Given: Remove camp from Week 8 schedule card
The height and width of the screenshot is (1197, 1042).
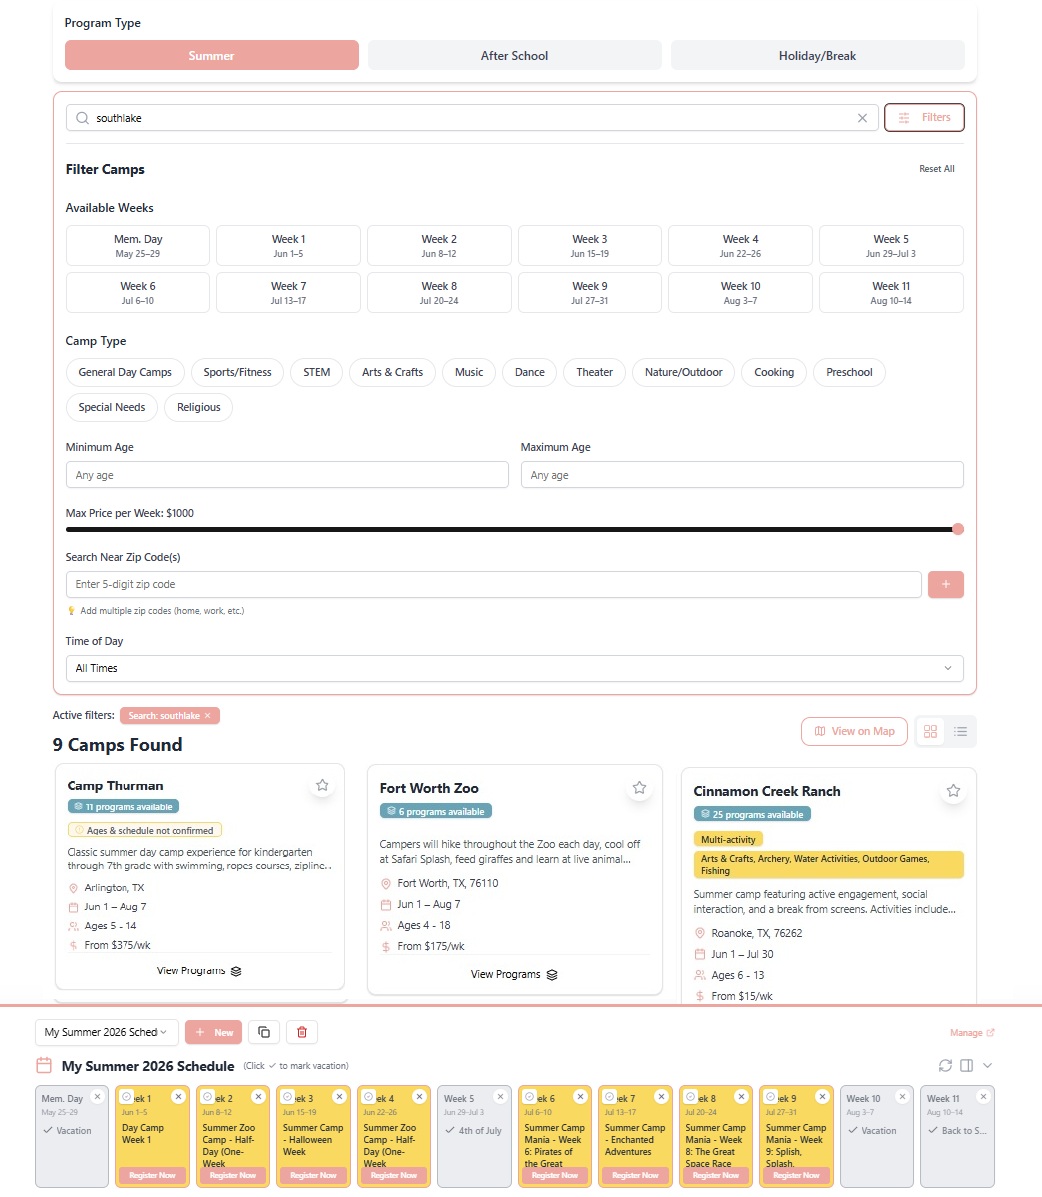Looking at the screenshot, I should (x=741, y=1096).
